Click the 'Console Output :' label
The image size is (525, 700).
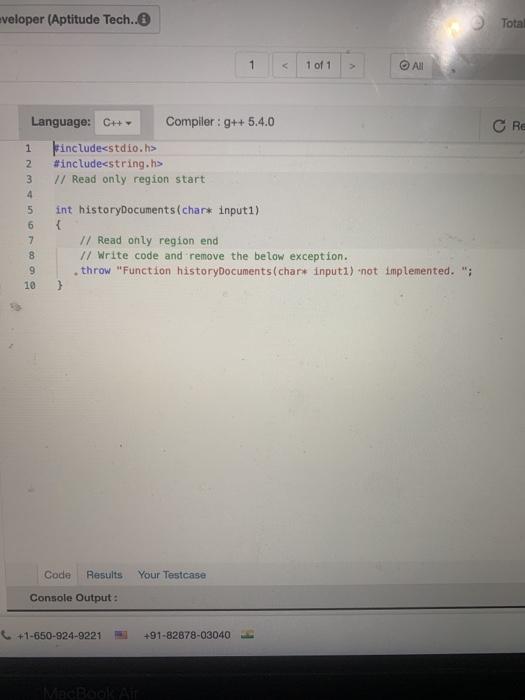[74, 598]
